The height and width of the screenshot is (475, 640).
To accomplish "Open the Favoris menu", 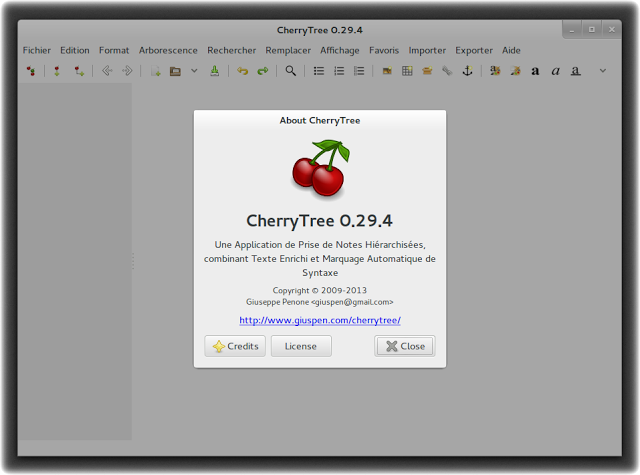I will coord(384,50).
